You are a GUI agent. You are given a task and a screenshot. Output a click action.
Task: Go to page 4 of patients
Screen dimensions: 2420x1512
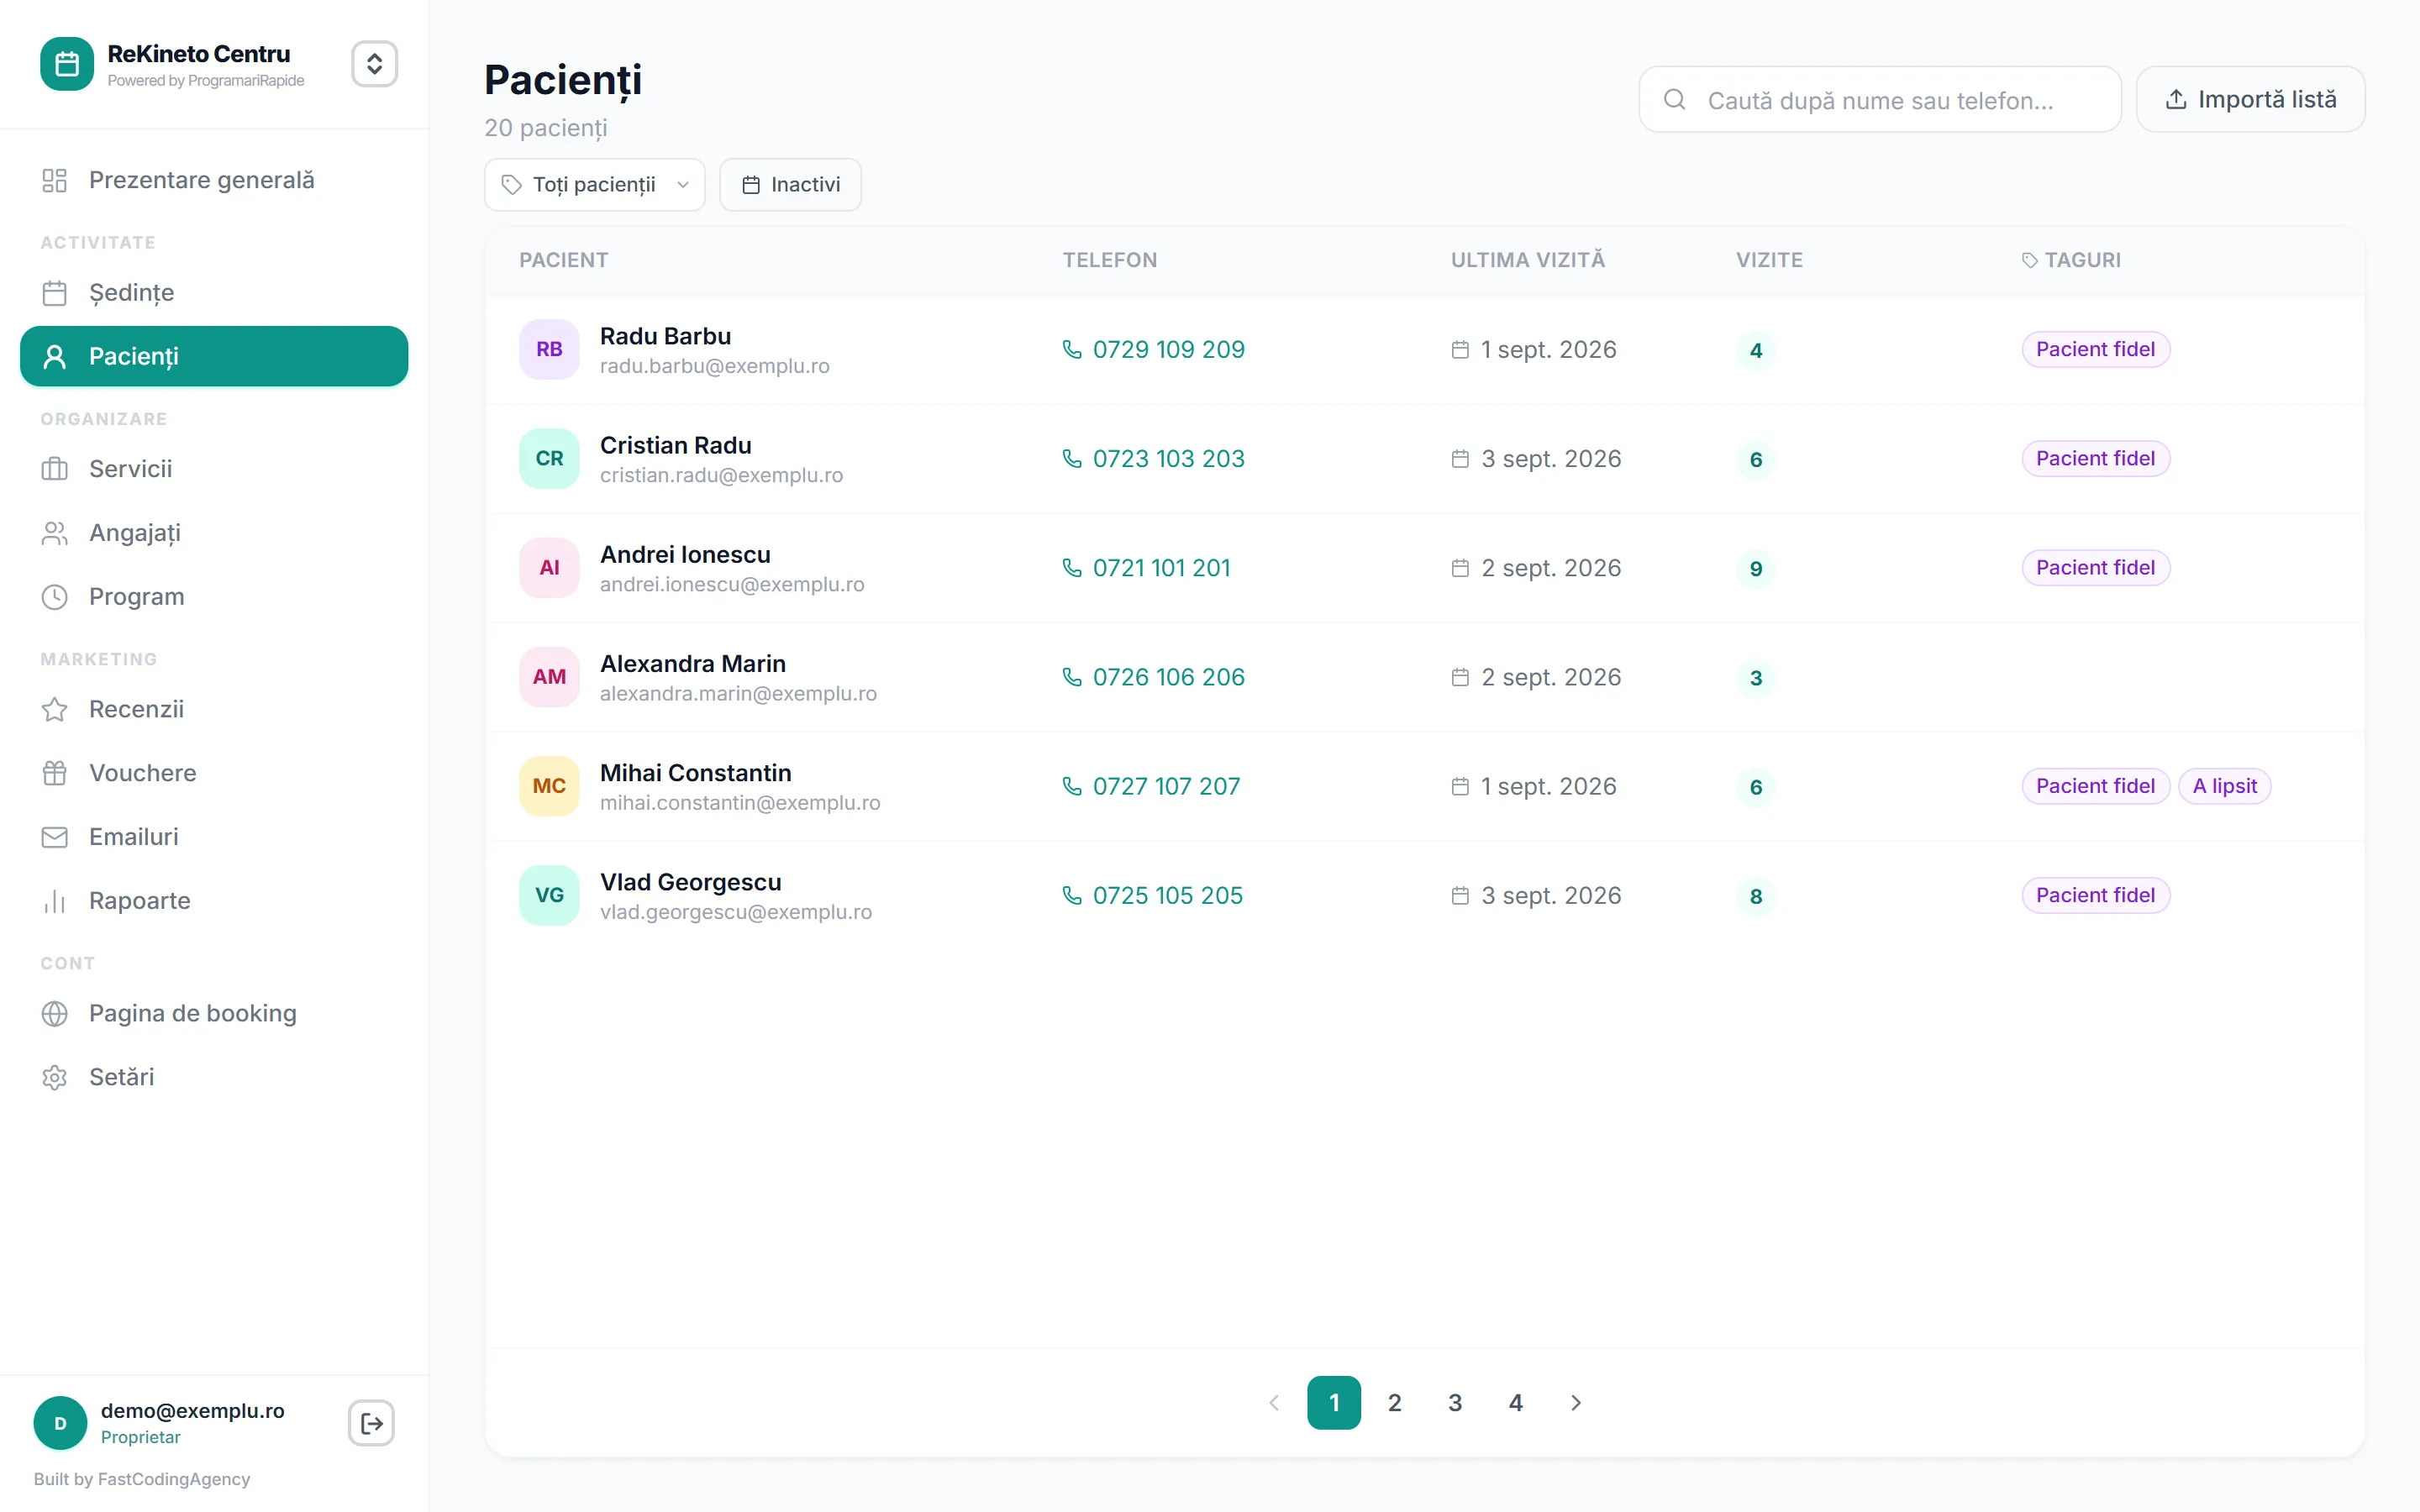click(1515, 1403)
